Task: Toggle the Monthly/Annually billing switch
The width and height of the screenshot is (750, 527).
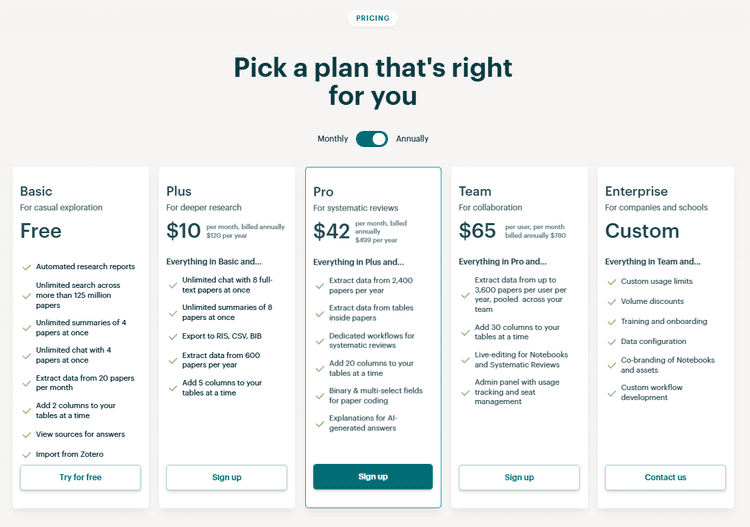Action: [372, 139]
